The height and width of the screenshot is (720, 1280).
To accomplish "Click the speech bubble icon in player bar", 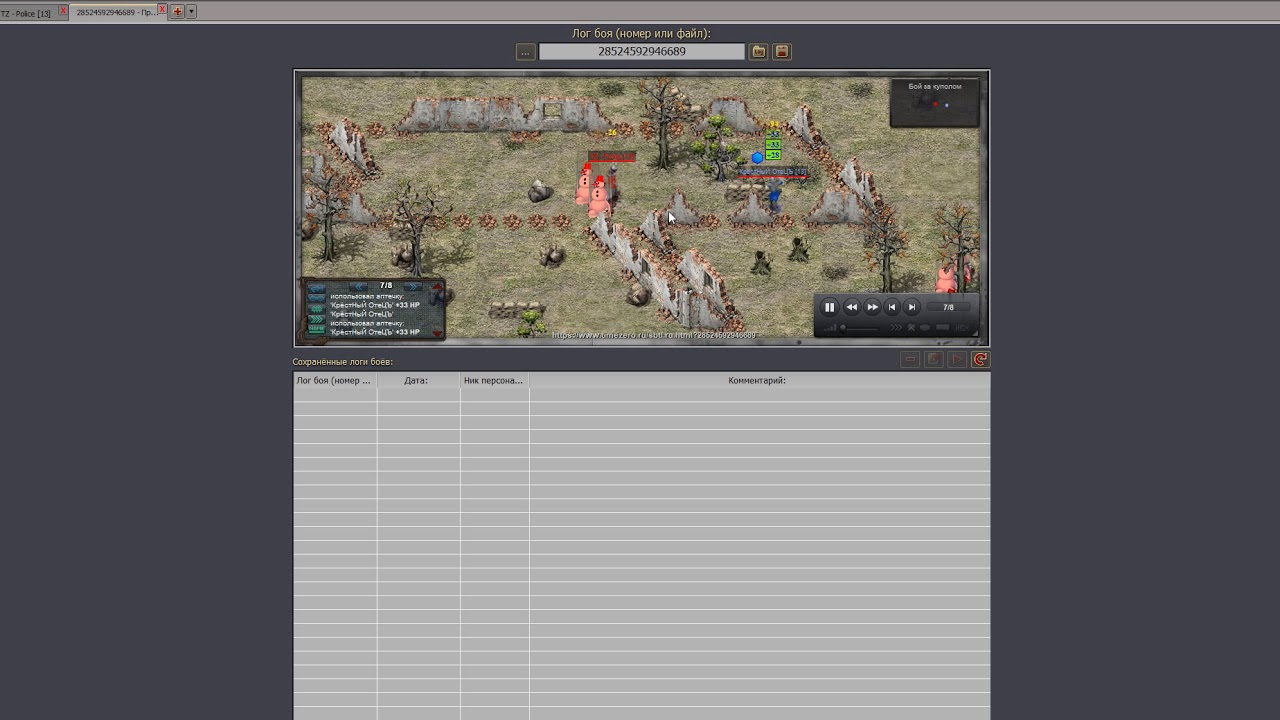I will [x=942, y=327].
